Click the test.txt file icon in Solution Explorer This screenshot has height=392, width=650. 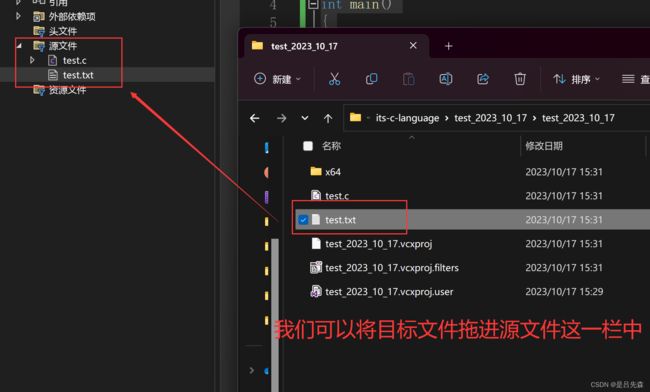click(x=53, y=75)
